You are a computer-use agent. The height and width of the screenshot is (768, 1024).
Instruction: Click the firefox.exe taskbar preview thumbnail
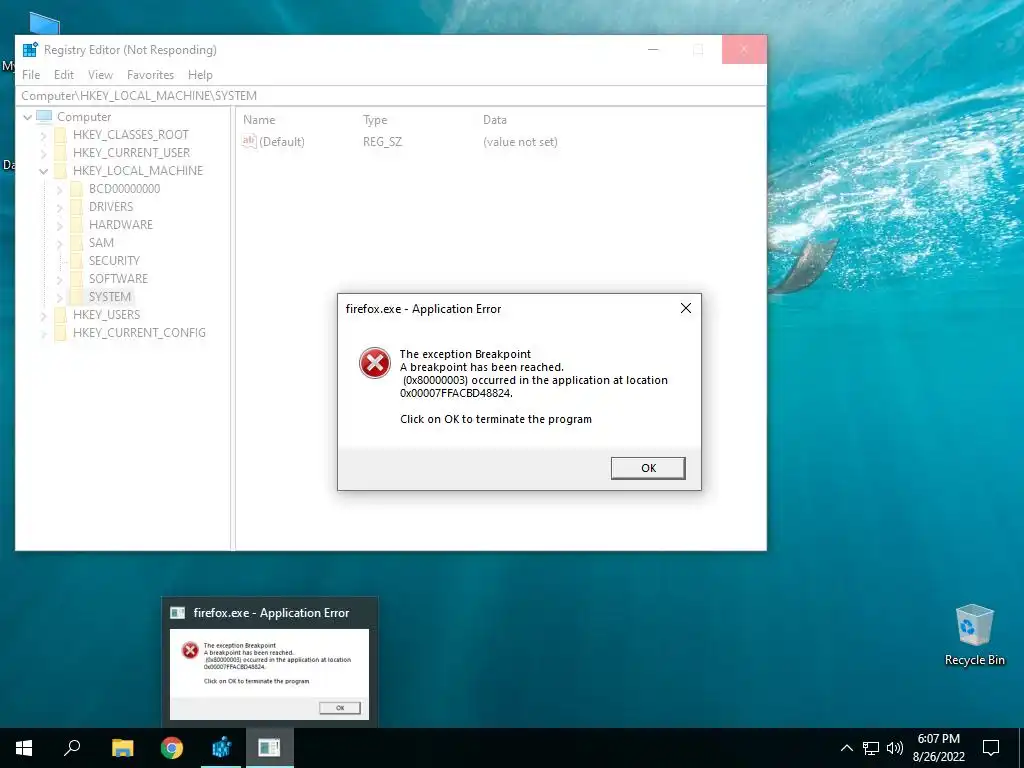pyautogui.click(x=269, y=674)
